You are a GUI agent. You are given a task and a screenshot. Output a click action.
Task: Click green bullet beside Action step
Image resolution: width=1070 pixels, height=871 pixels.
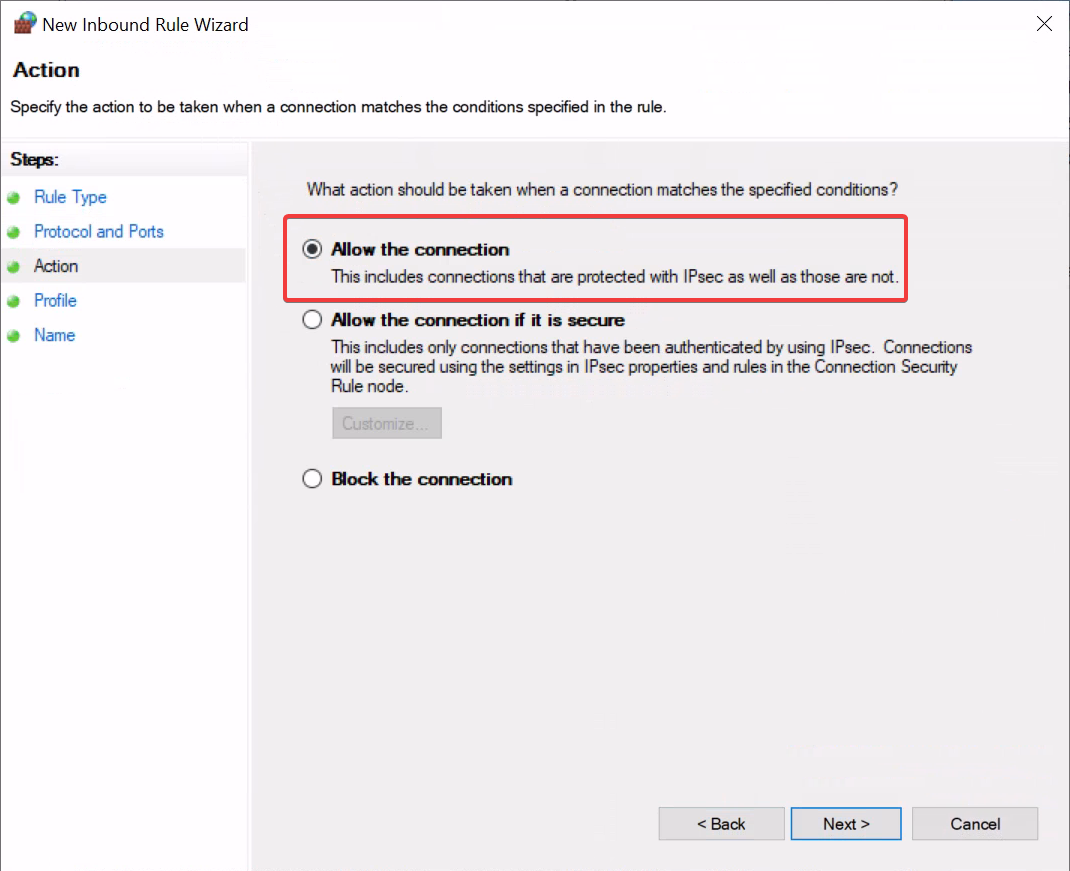[x=14, y=267]
